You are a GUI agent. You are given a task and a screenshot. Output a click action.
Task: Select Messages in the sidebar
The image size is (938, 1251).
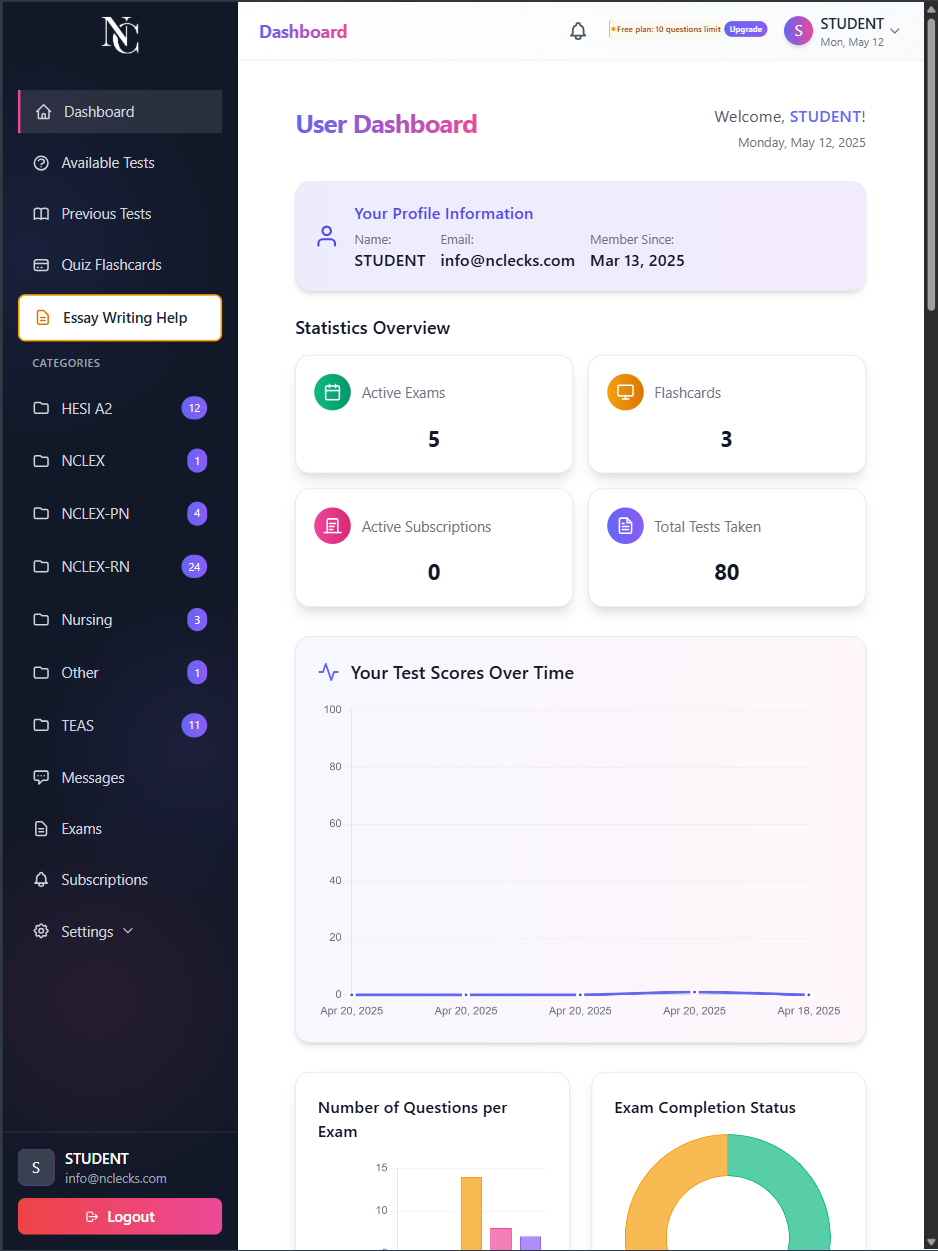[x=93, y=778]
